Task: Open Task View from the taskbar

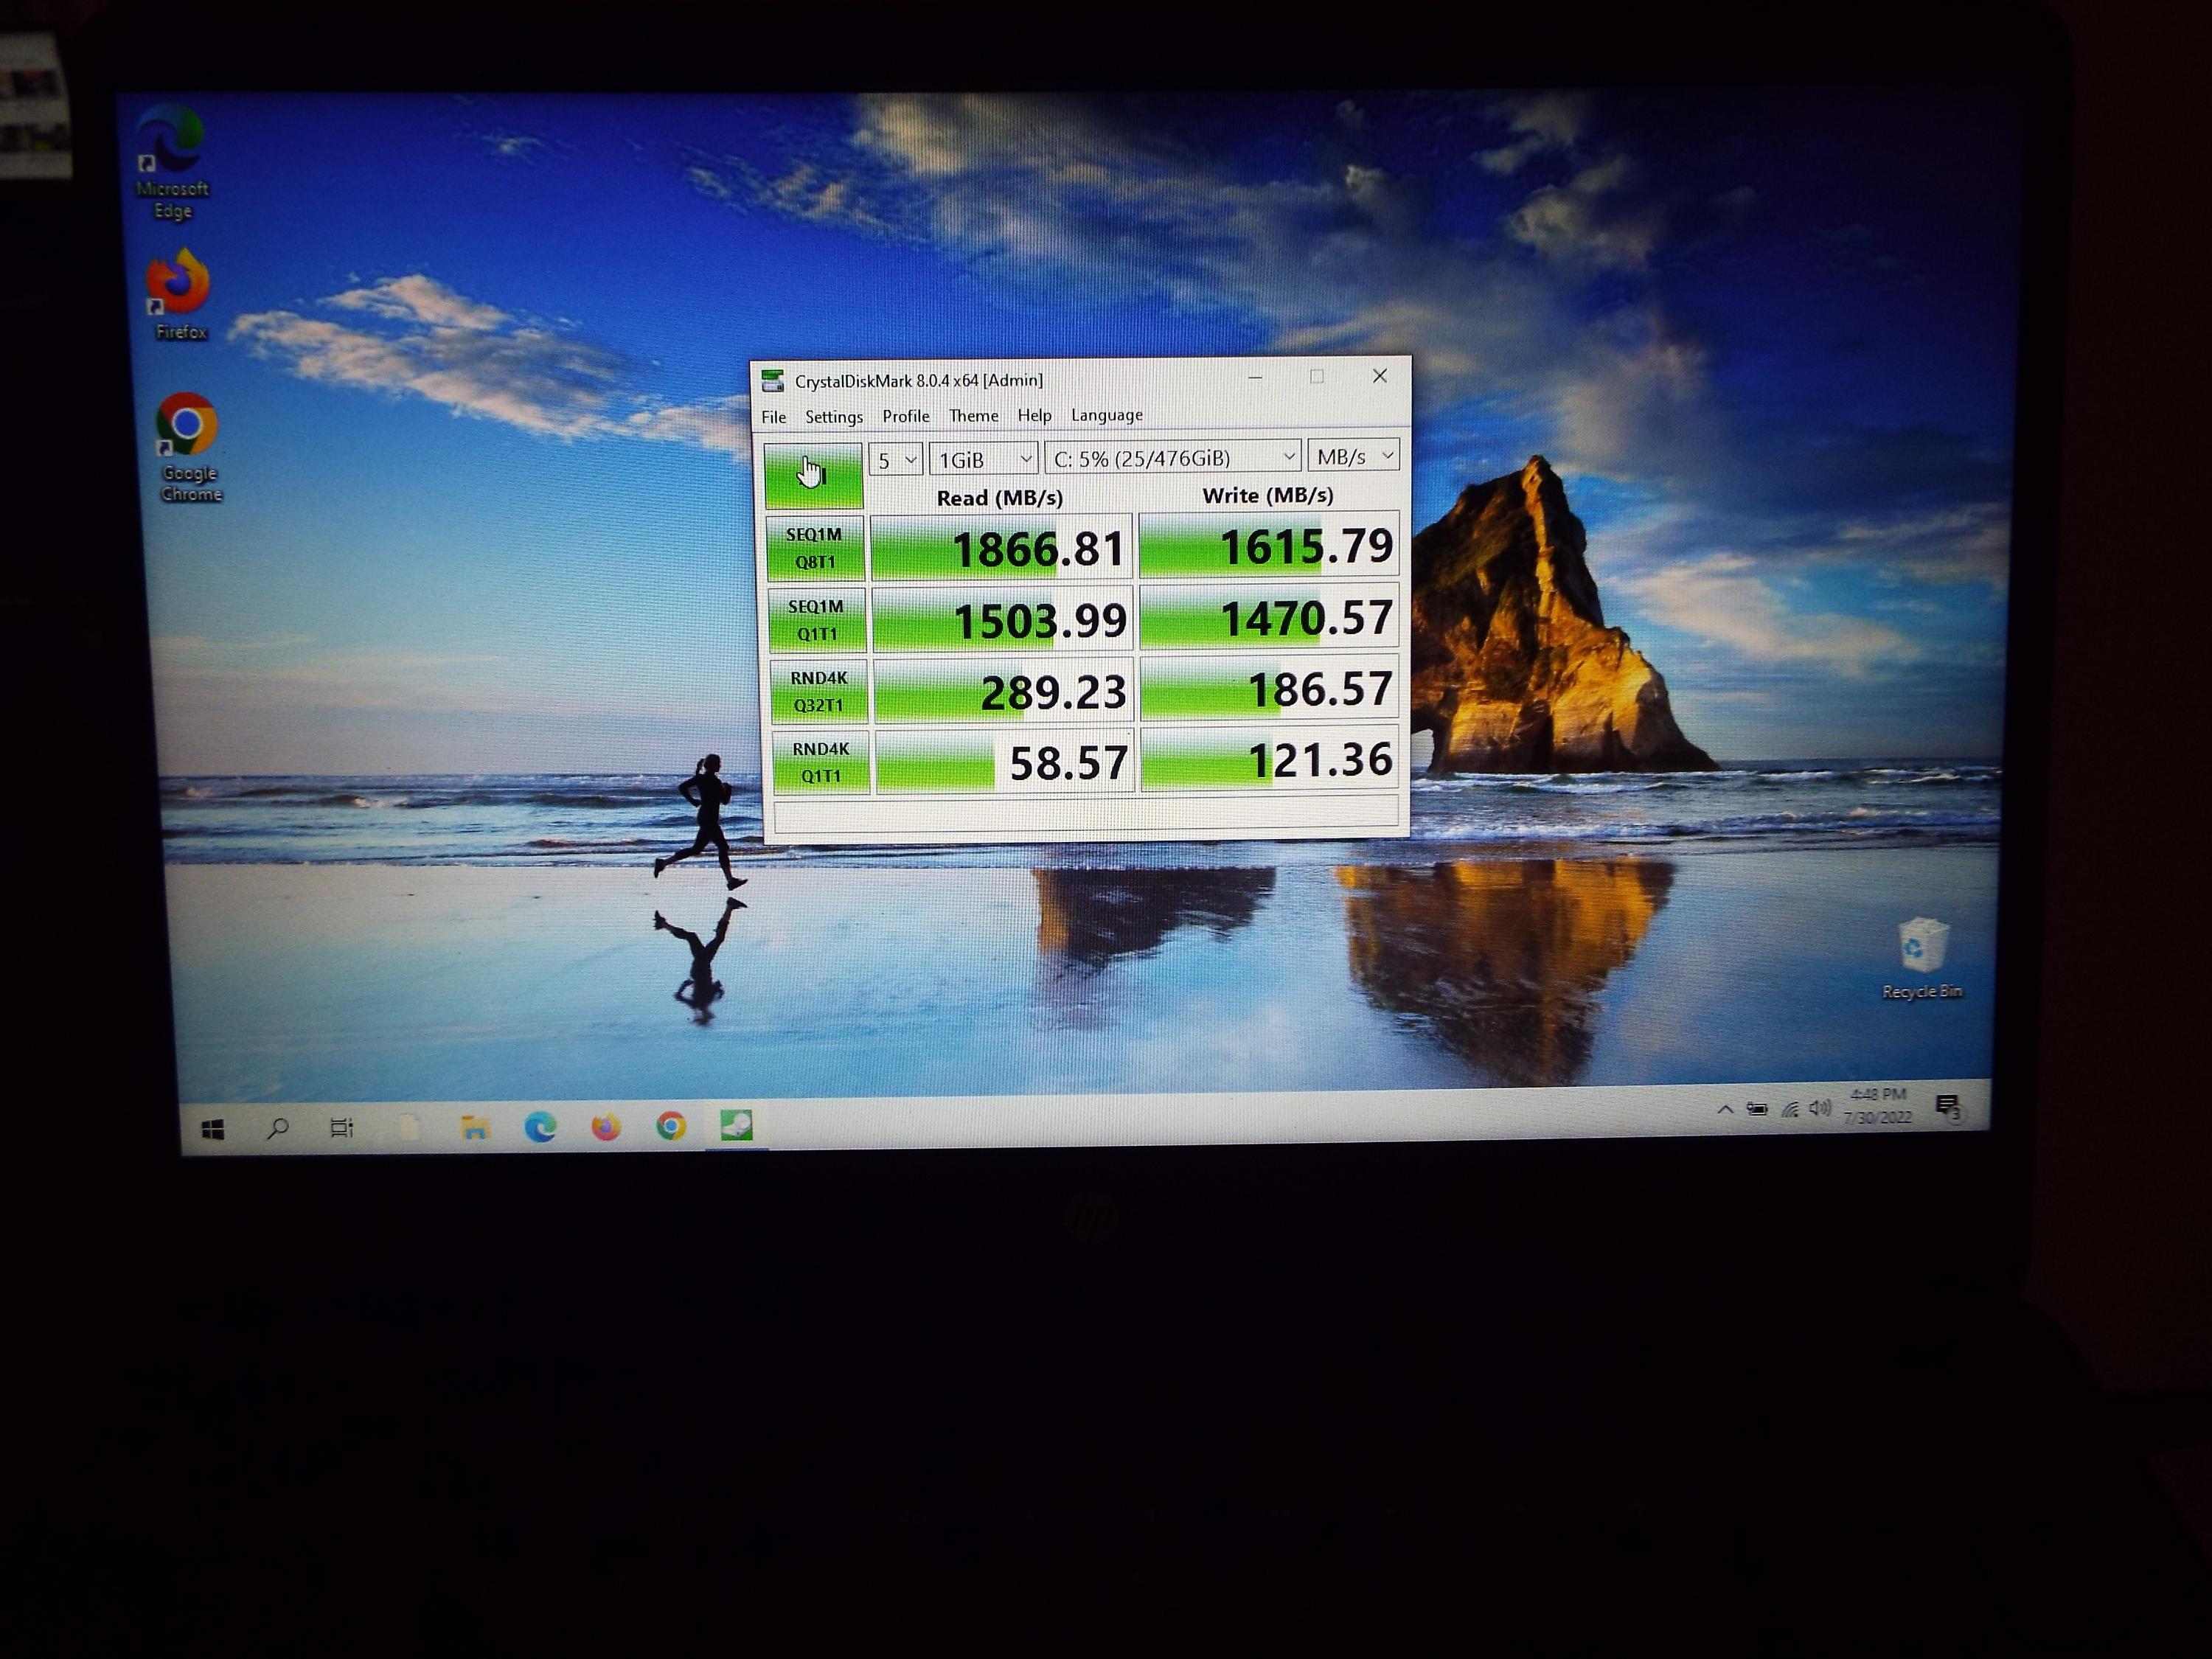Action: tap(342, 1129)
